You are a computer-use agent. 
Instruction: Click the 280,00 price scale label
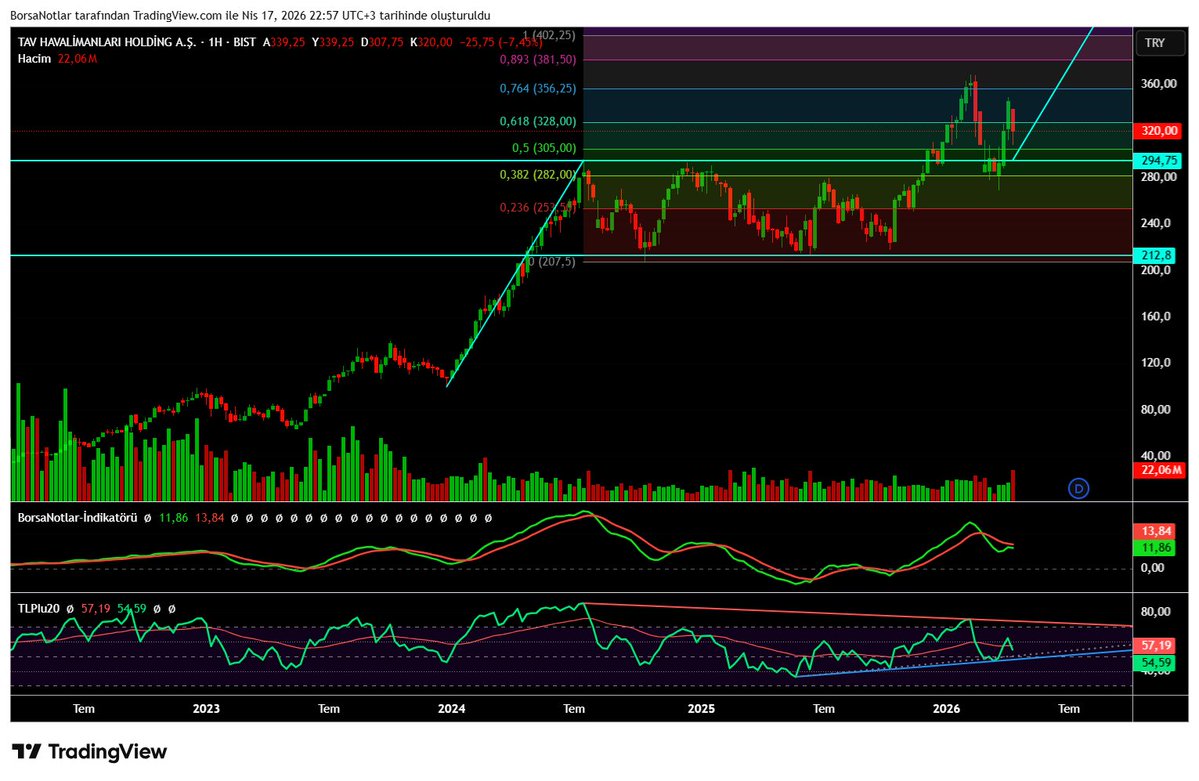1158,177
